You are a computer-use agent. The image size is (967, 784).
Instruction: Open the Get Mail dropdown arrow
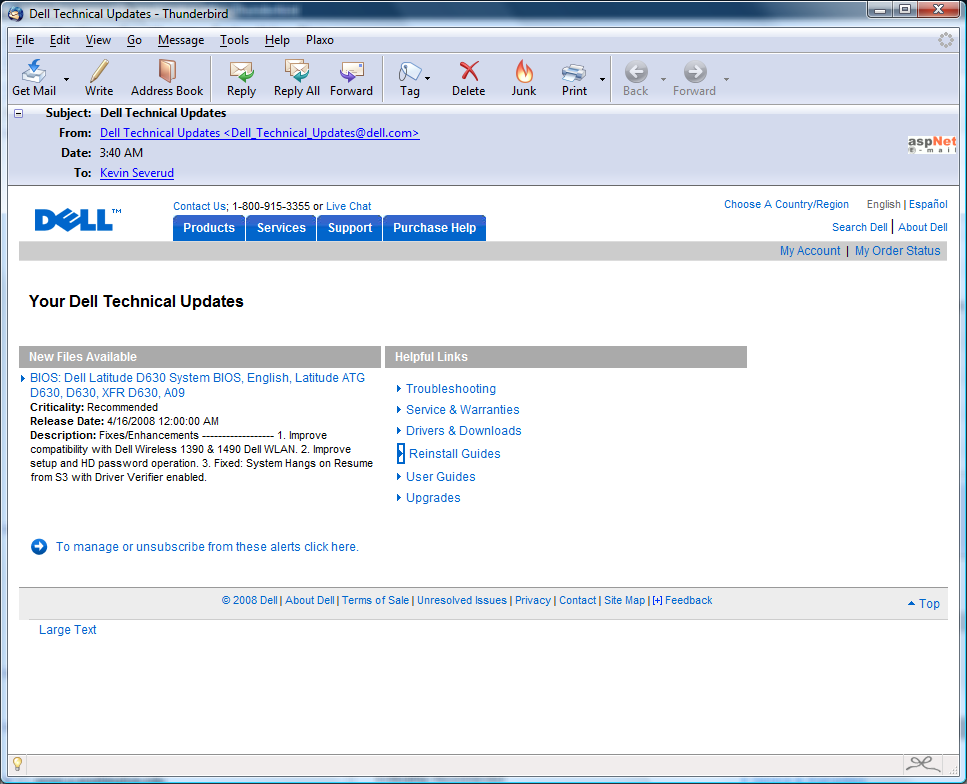click(67, 79)
